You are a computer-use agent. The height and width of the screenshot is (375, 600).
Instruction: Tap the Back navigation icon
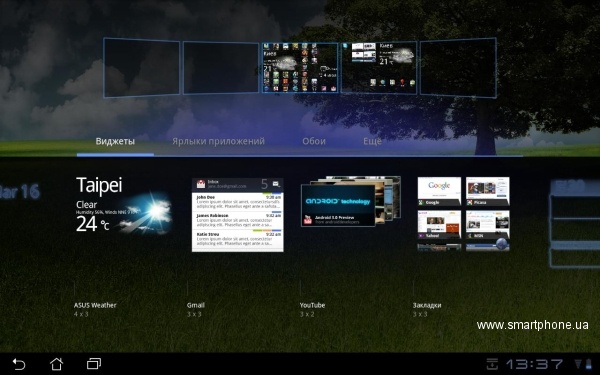[x=18, y=364]
